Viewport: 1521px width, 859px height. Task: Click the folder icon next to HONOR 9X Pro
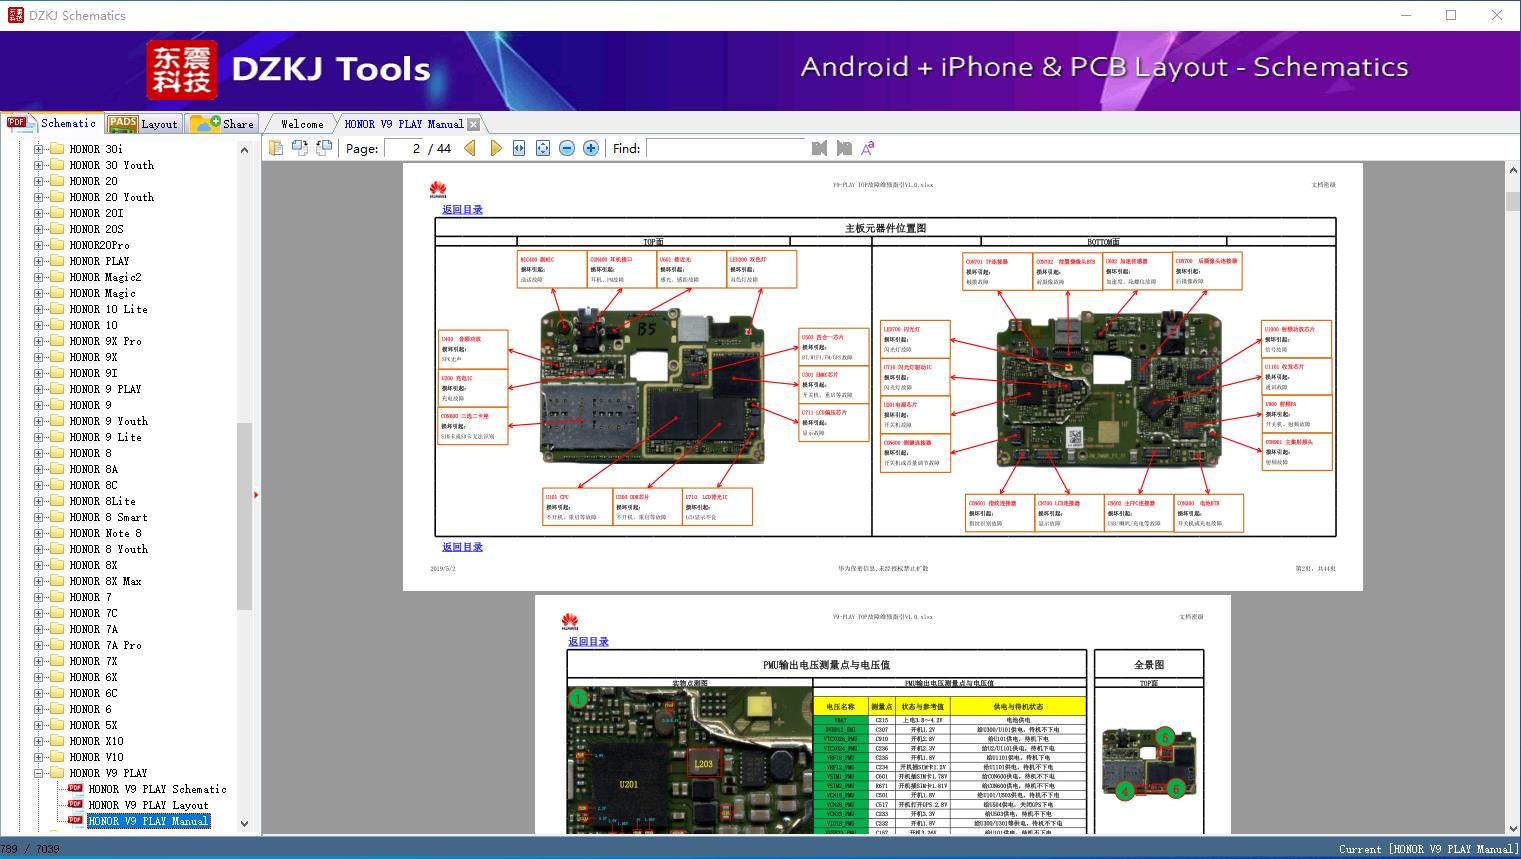click(57, 341)
